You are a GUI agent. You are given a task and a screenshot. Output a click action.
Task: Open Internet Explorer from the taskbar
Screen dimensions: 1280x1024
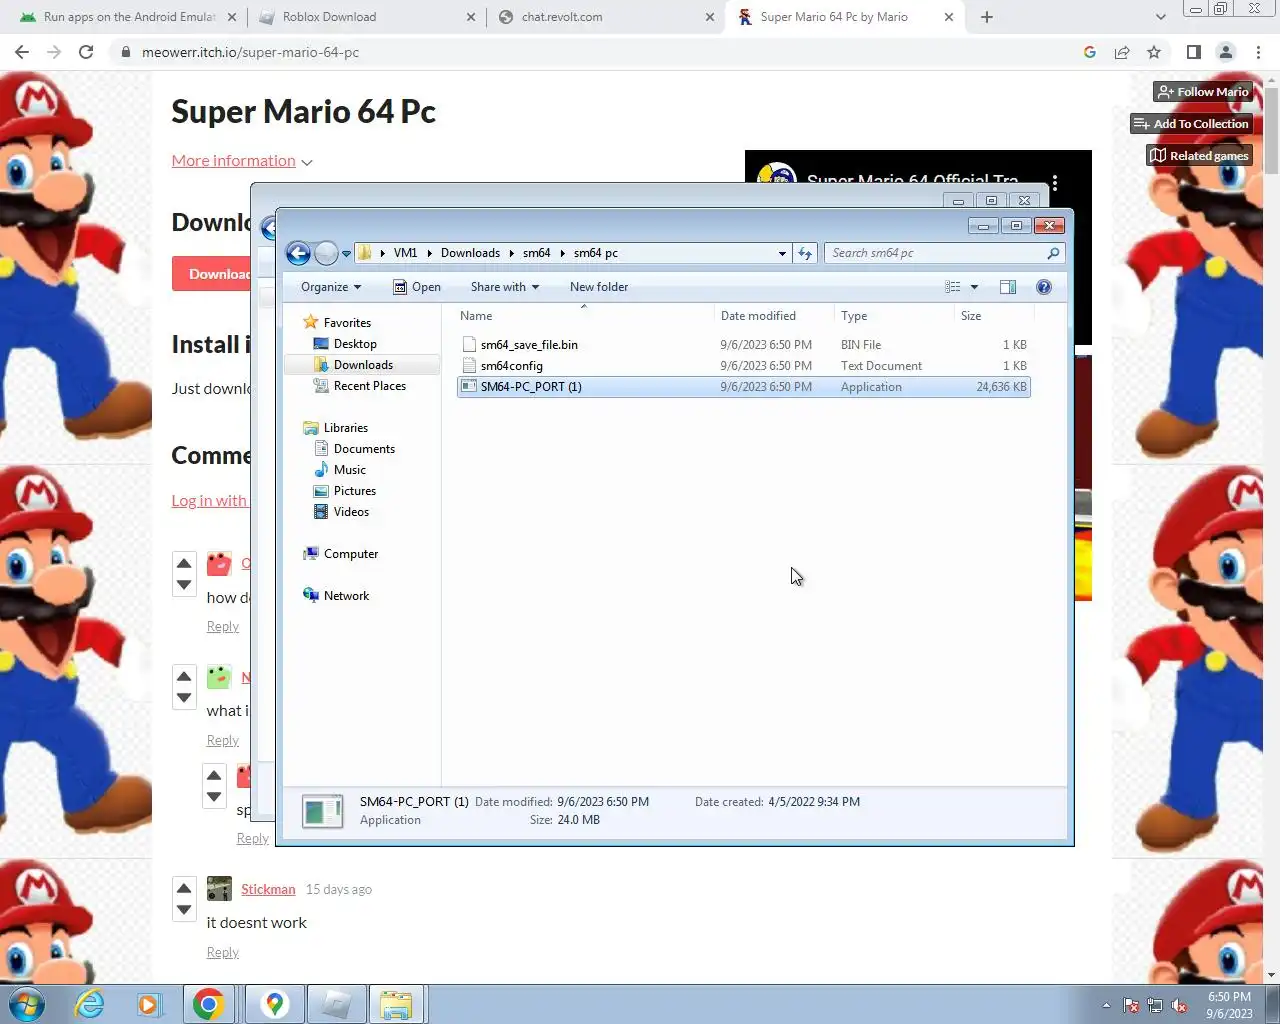(90, 1004)
